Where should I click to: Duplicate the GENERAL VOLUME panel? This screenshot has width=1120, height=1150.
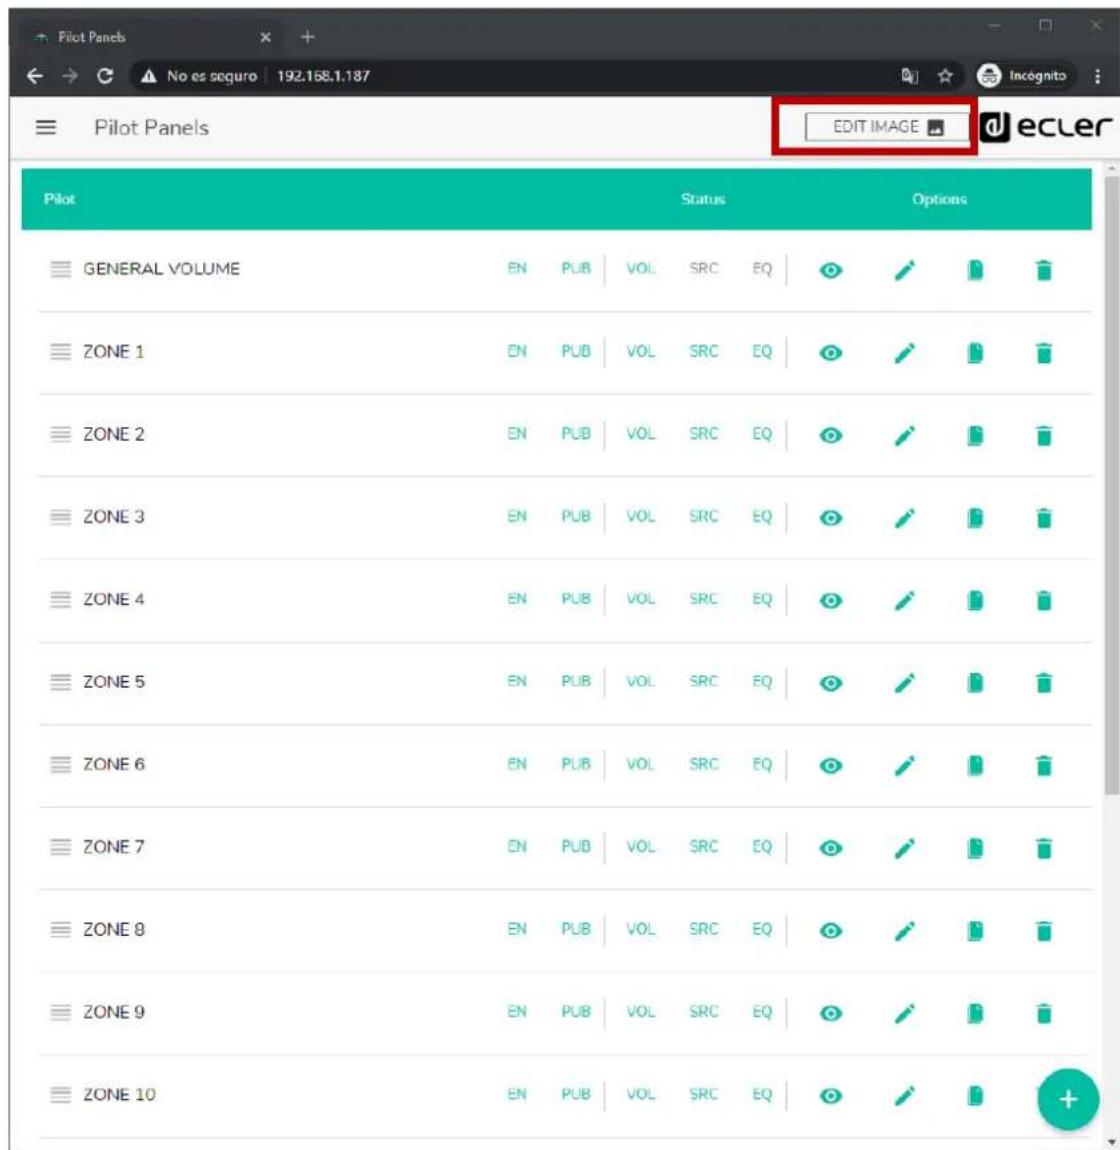975,270
